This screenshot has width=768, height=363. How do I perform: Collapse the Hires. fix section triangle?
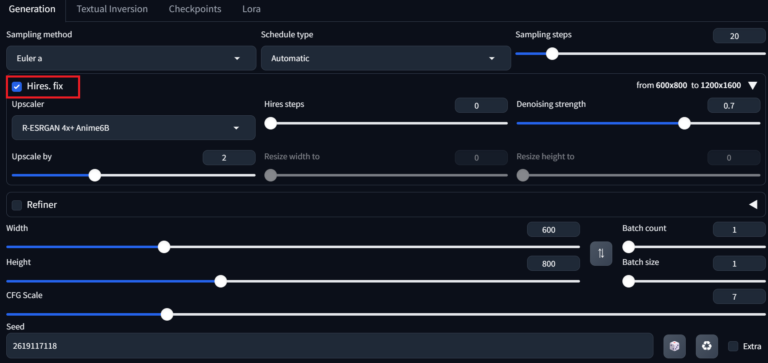(x=753, y=86)
